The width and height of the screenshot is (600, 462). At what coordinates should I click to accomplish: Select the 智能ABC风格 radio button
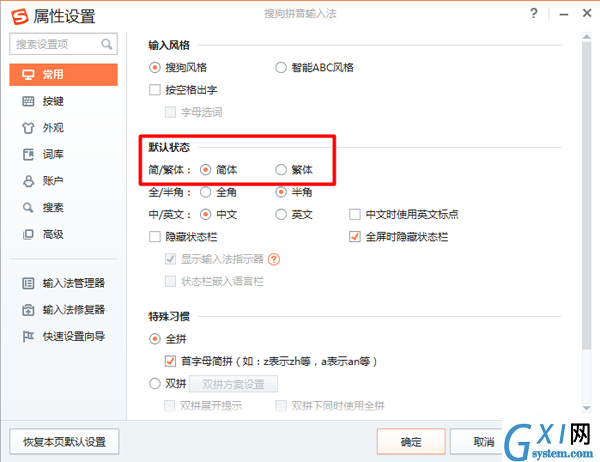point(281,68)
